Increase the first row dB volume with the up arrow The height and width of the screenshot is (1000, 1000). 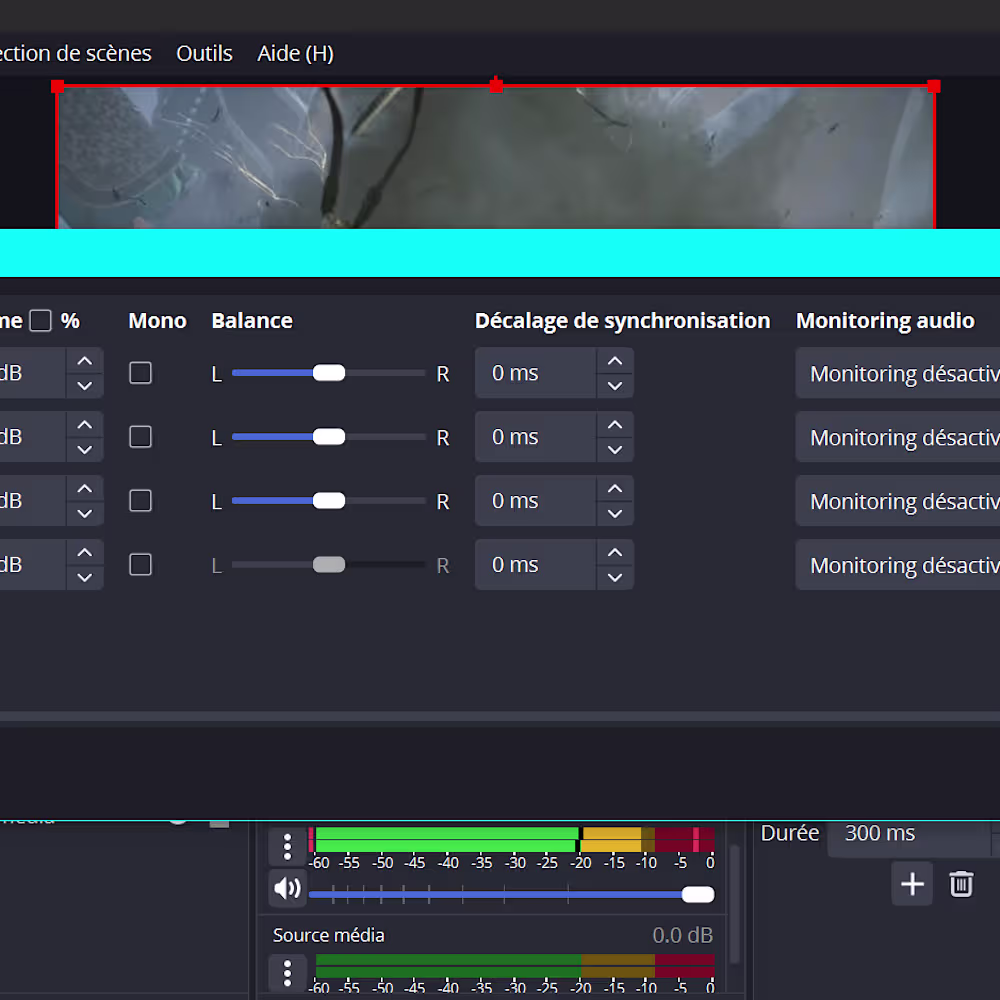click(x=84, y=361)
